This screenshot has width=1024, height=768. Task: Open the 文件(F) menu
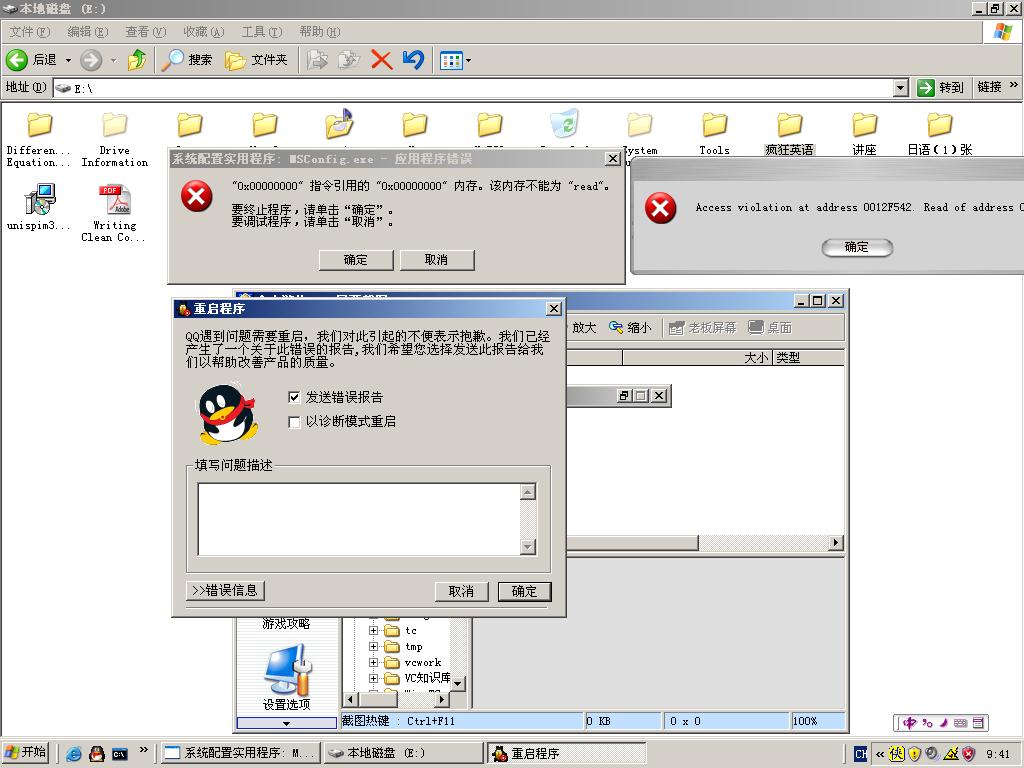29,31
